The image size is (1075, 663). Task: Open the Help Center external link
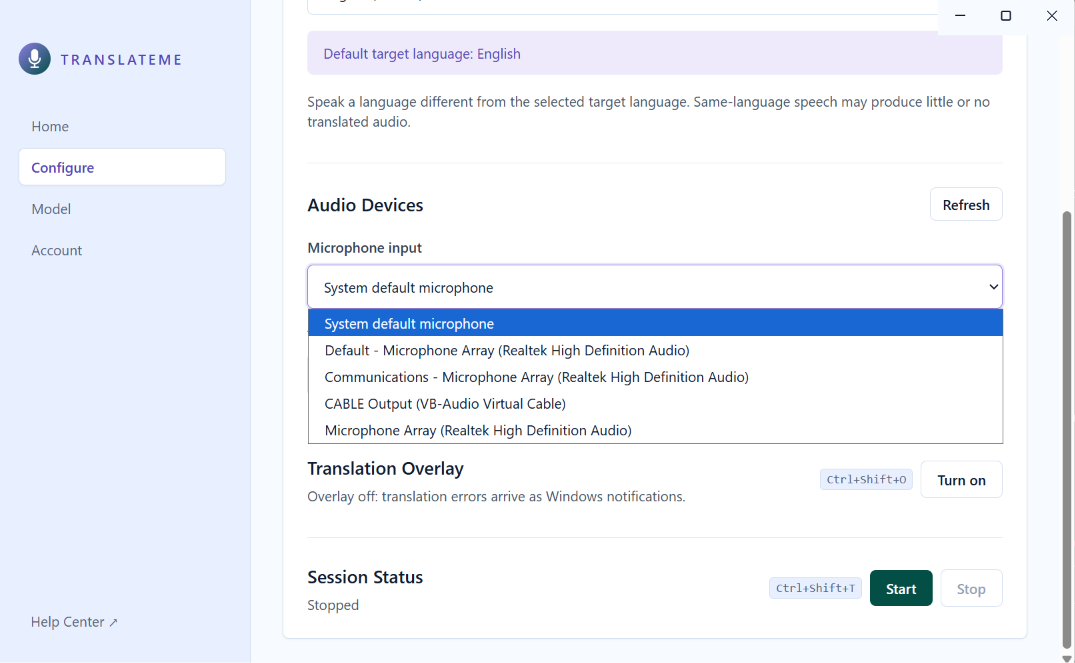(74, 622)
